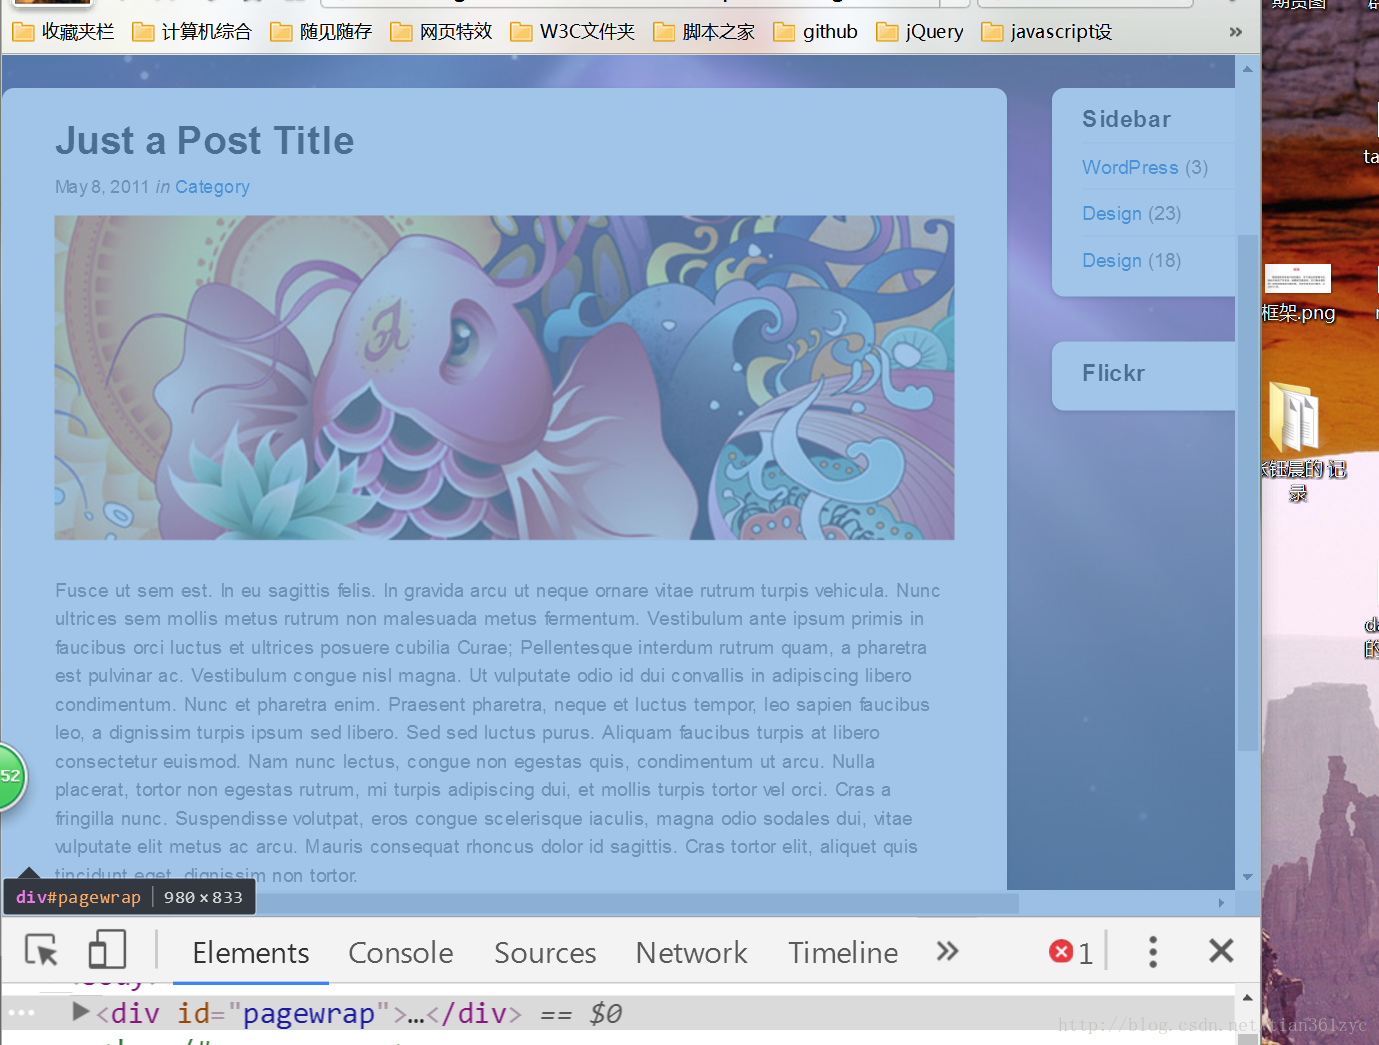Click the koi fish post image
The width and height of the screenshot is (1379, 1045).
pyautogui.click(x=504, y=378)
